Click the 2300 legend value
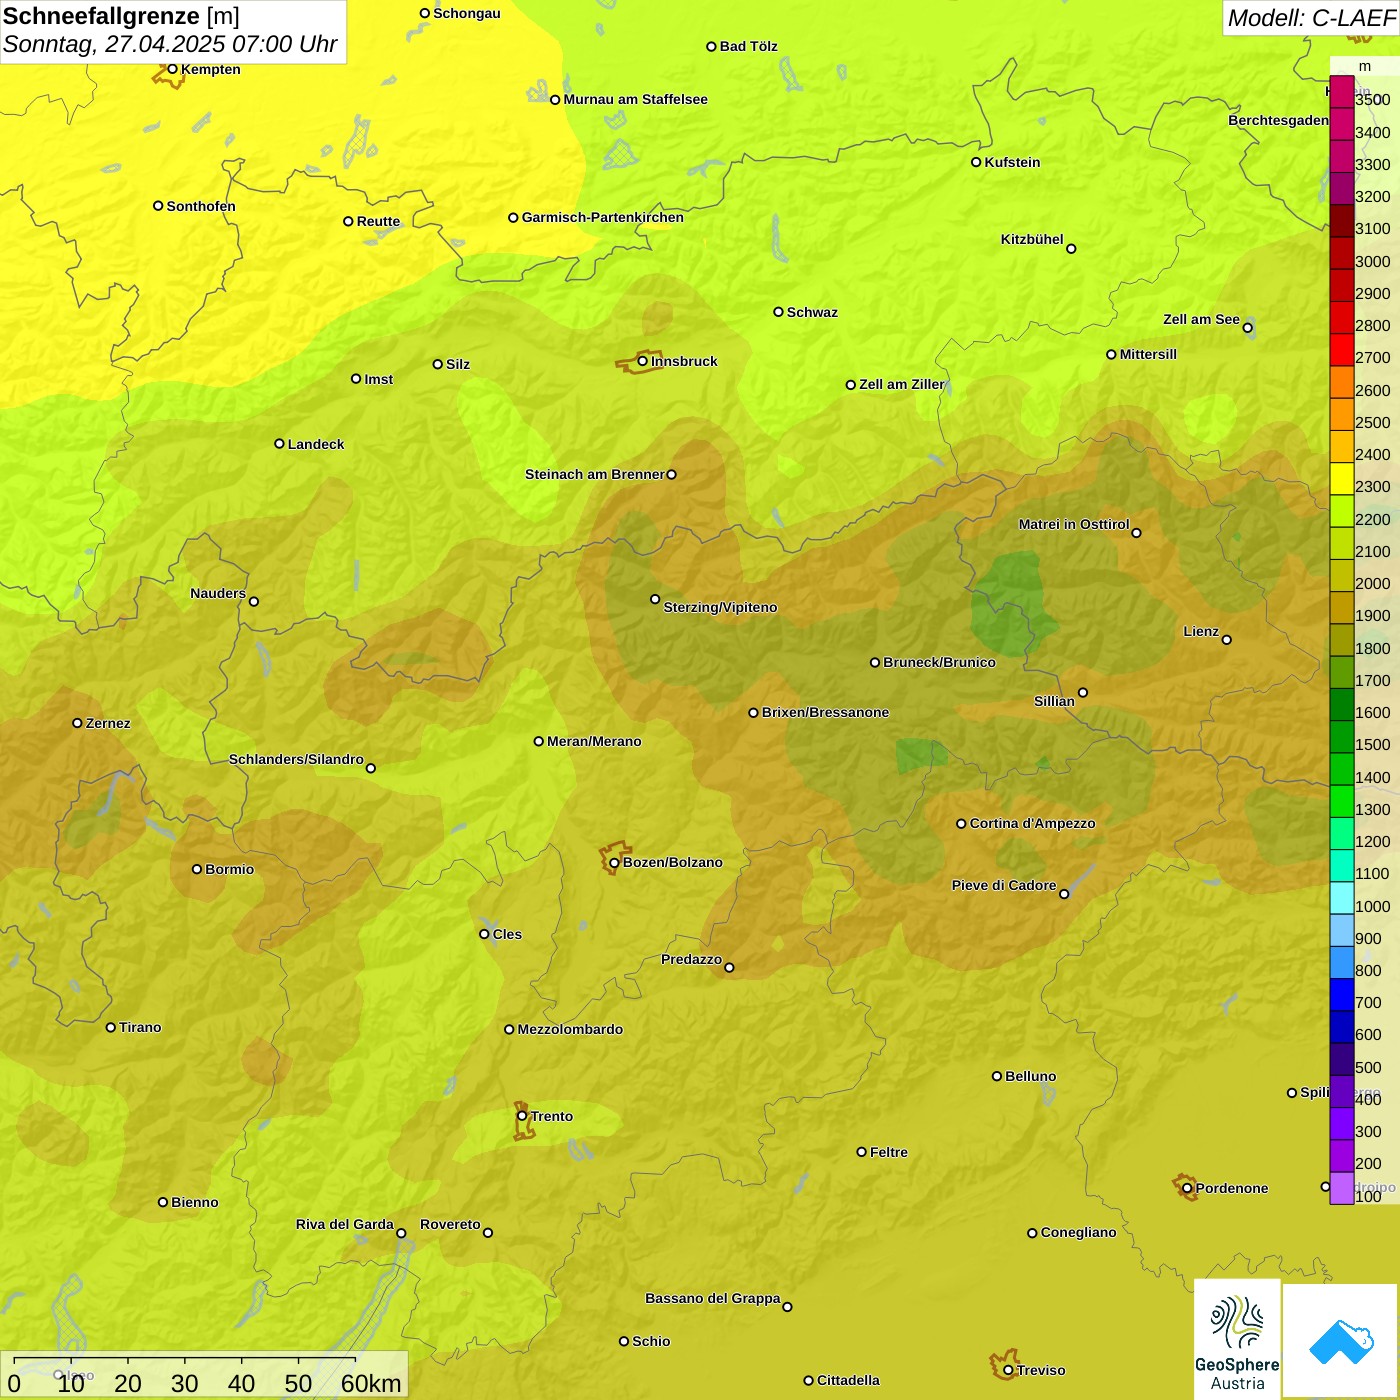The image size is (1400, 1400). (x=1372, y=487)
